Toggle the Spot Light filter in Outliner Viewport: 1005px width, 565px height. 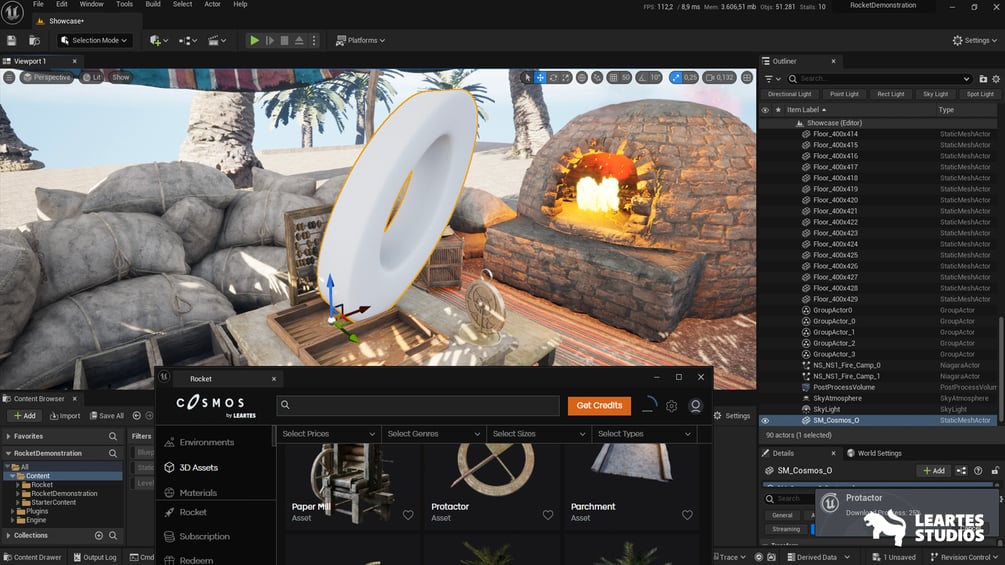click(979, 94)
